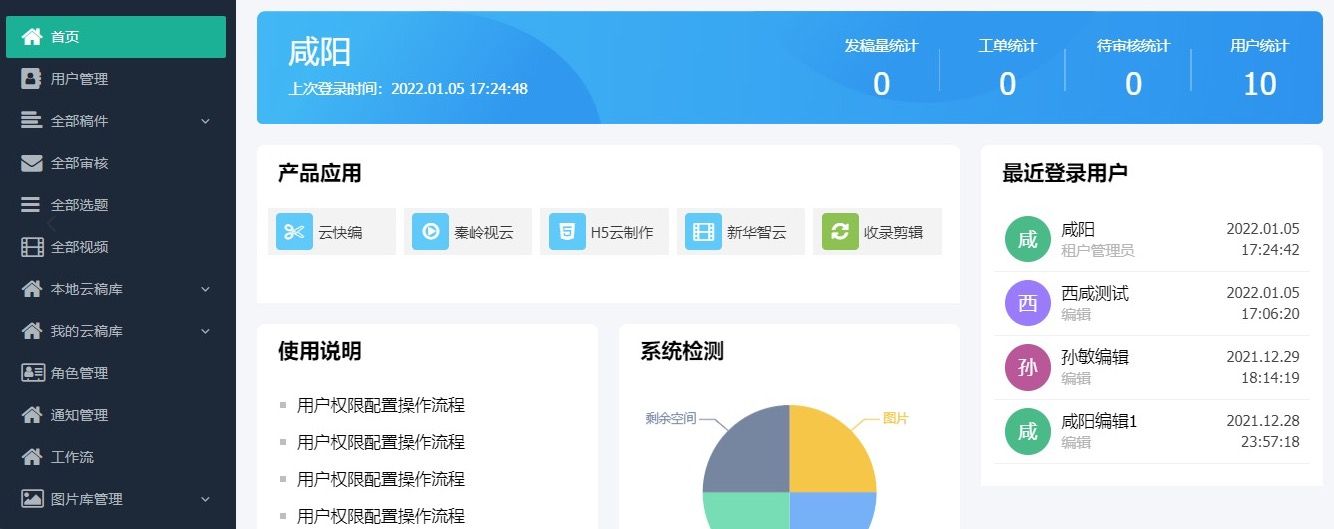This screenshot has height=529, width=1334.
Task: Select the 首页 menu item
Action: point(115,37)
